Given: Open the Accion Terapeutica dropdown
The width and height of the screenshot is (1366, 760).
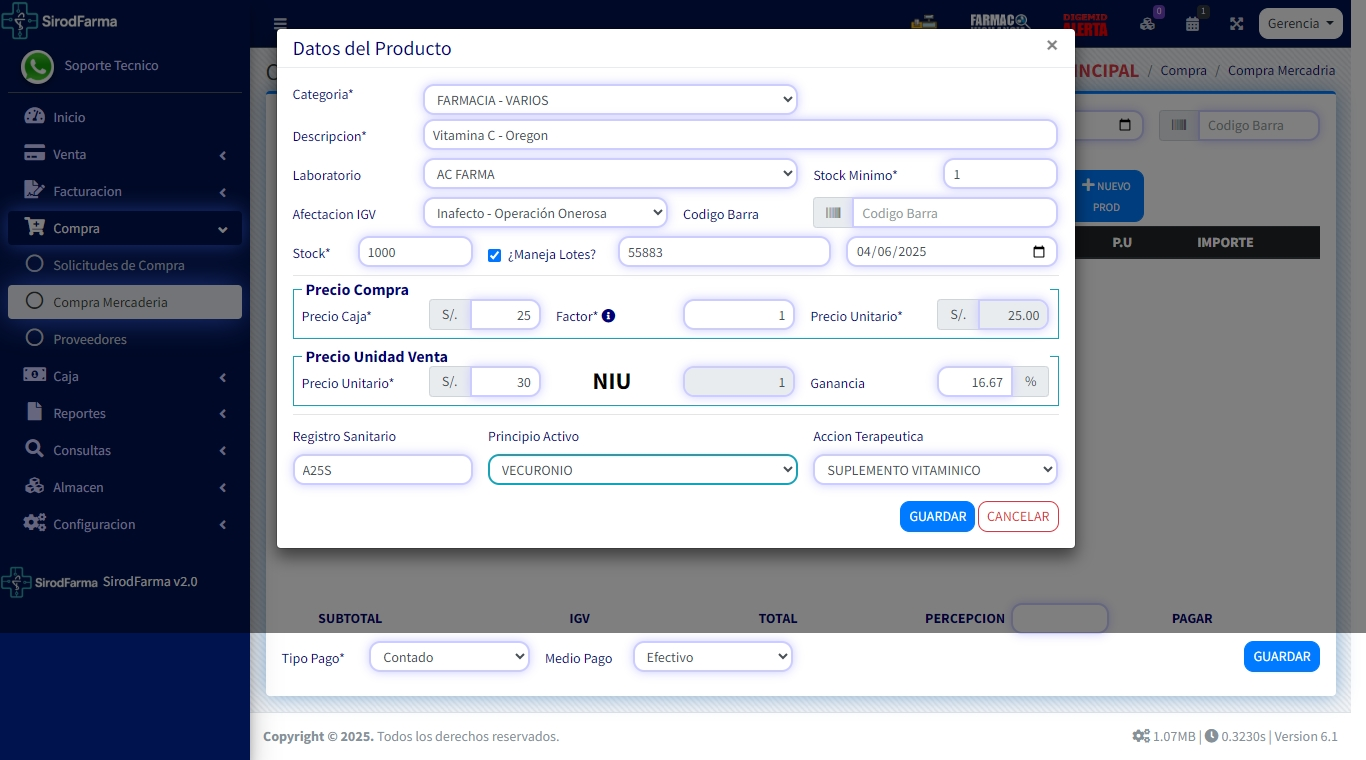Looking at the screenshot, I should (935, 470).
